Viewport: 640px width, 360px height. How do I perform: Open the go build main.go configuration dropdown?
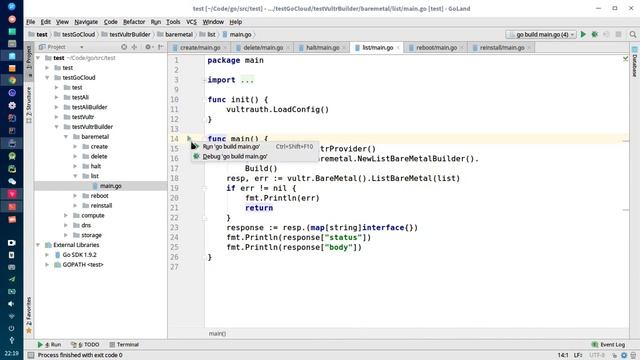coord(541,35)
